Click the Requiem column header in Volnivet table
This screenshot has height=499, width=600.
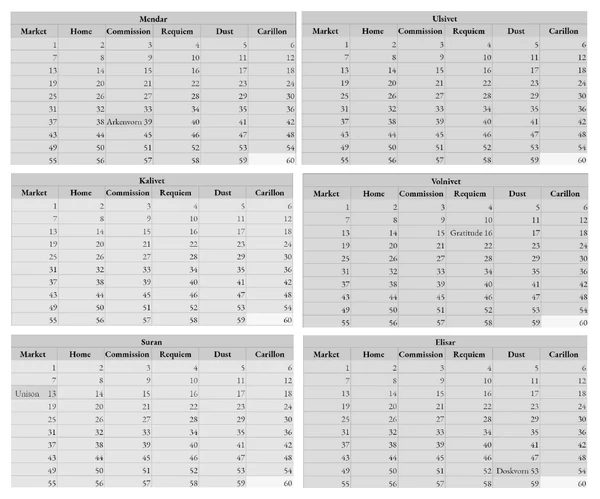(x=470, y=194)
